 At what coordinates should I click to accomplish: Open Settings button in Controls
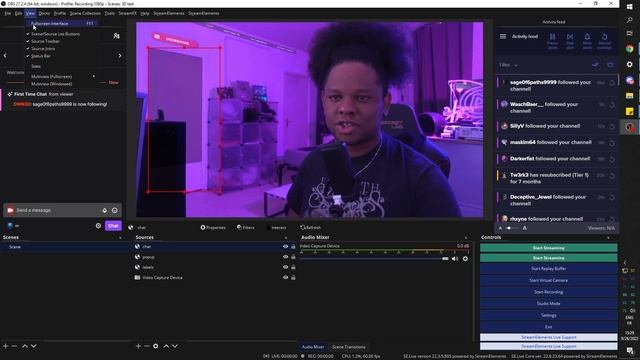(549, 316)
